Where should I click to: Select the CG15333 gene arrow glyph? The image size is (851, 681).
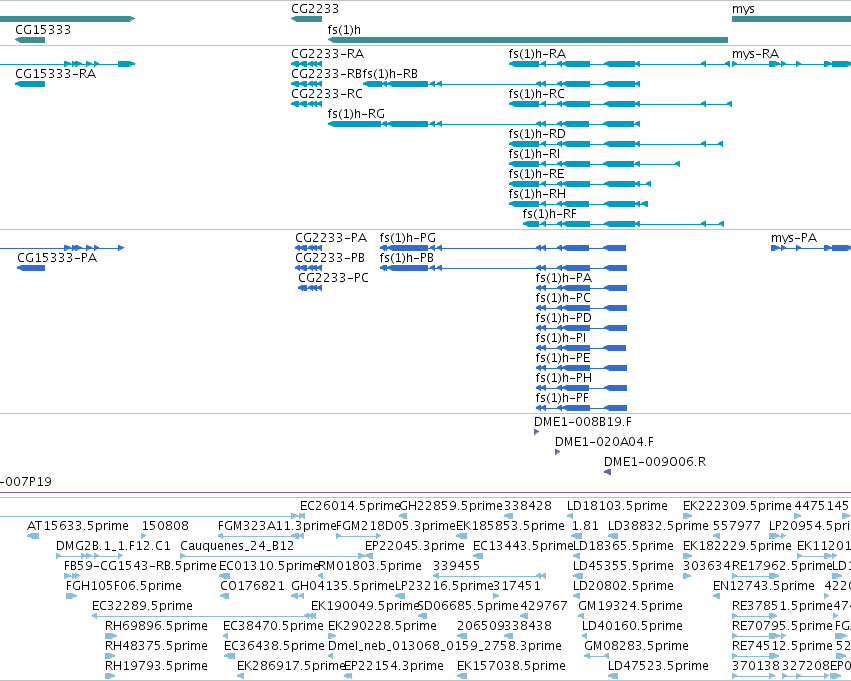30,40
